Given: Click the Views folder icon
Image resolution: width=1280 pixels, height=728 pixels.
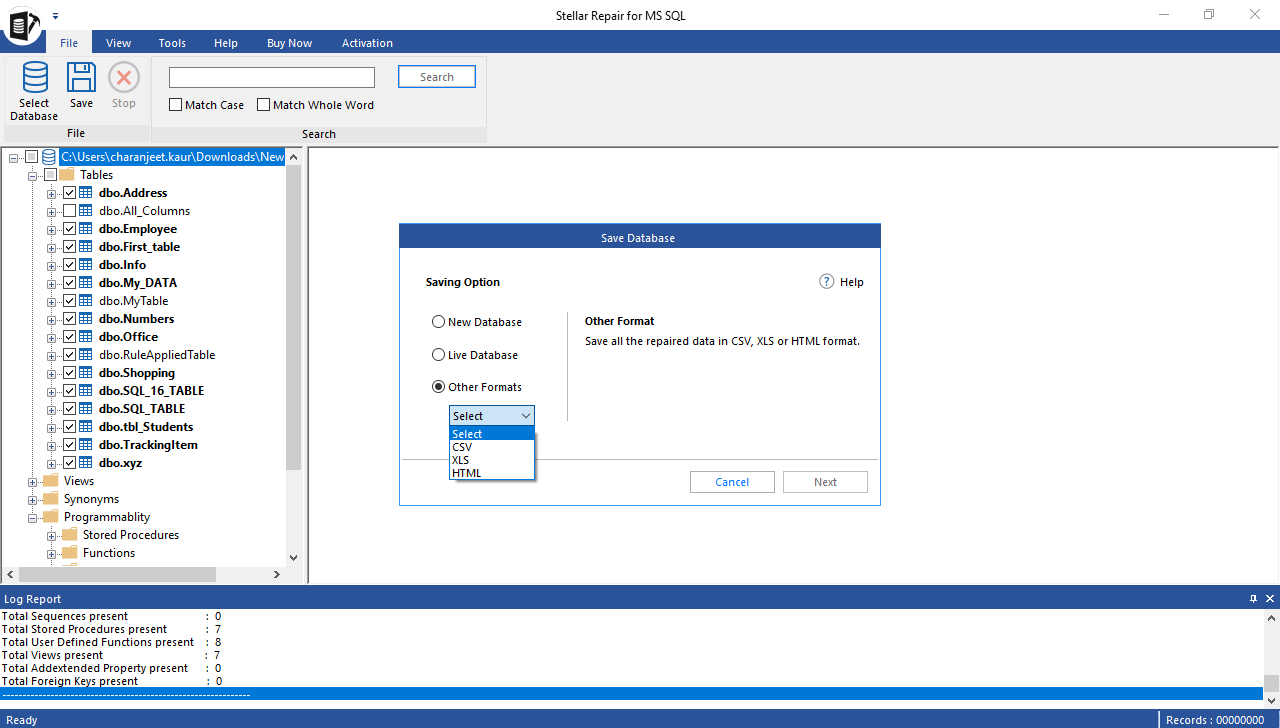Looking at the screenshot, I should 51,481.
